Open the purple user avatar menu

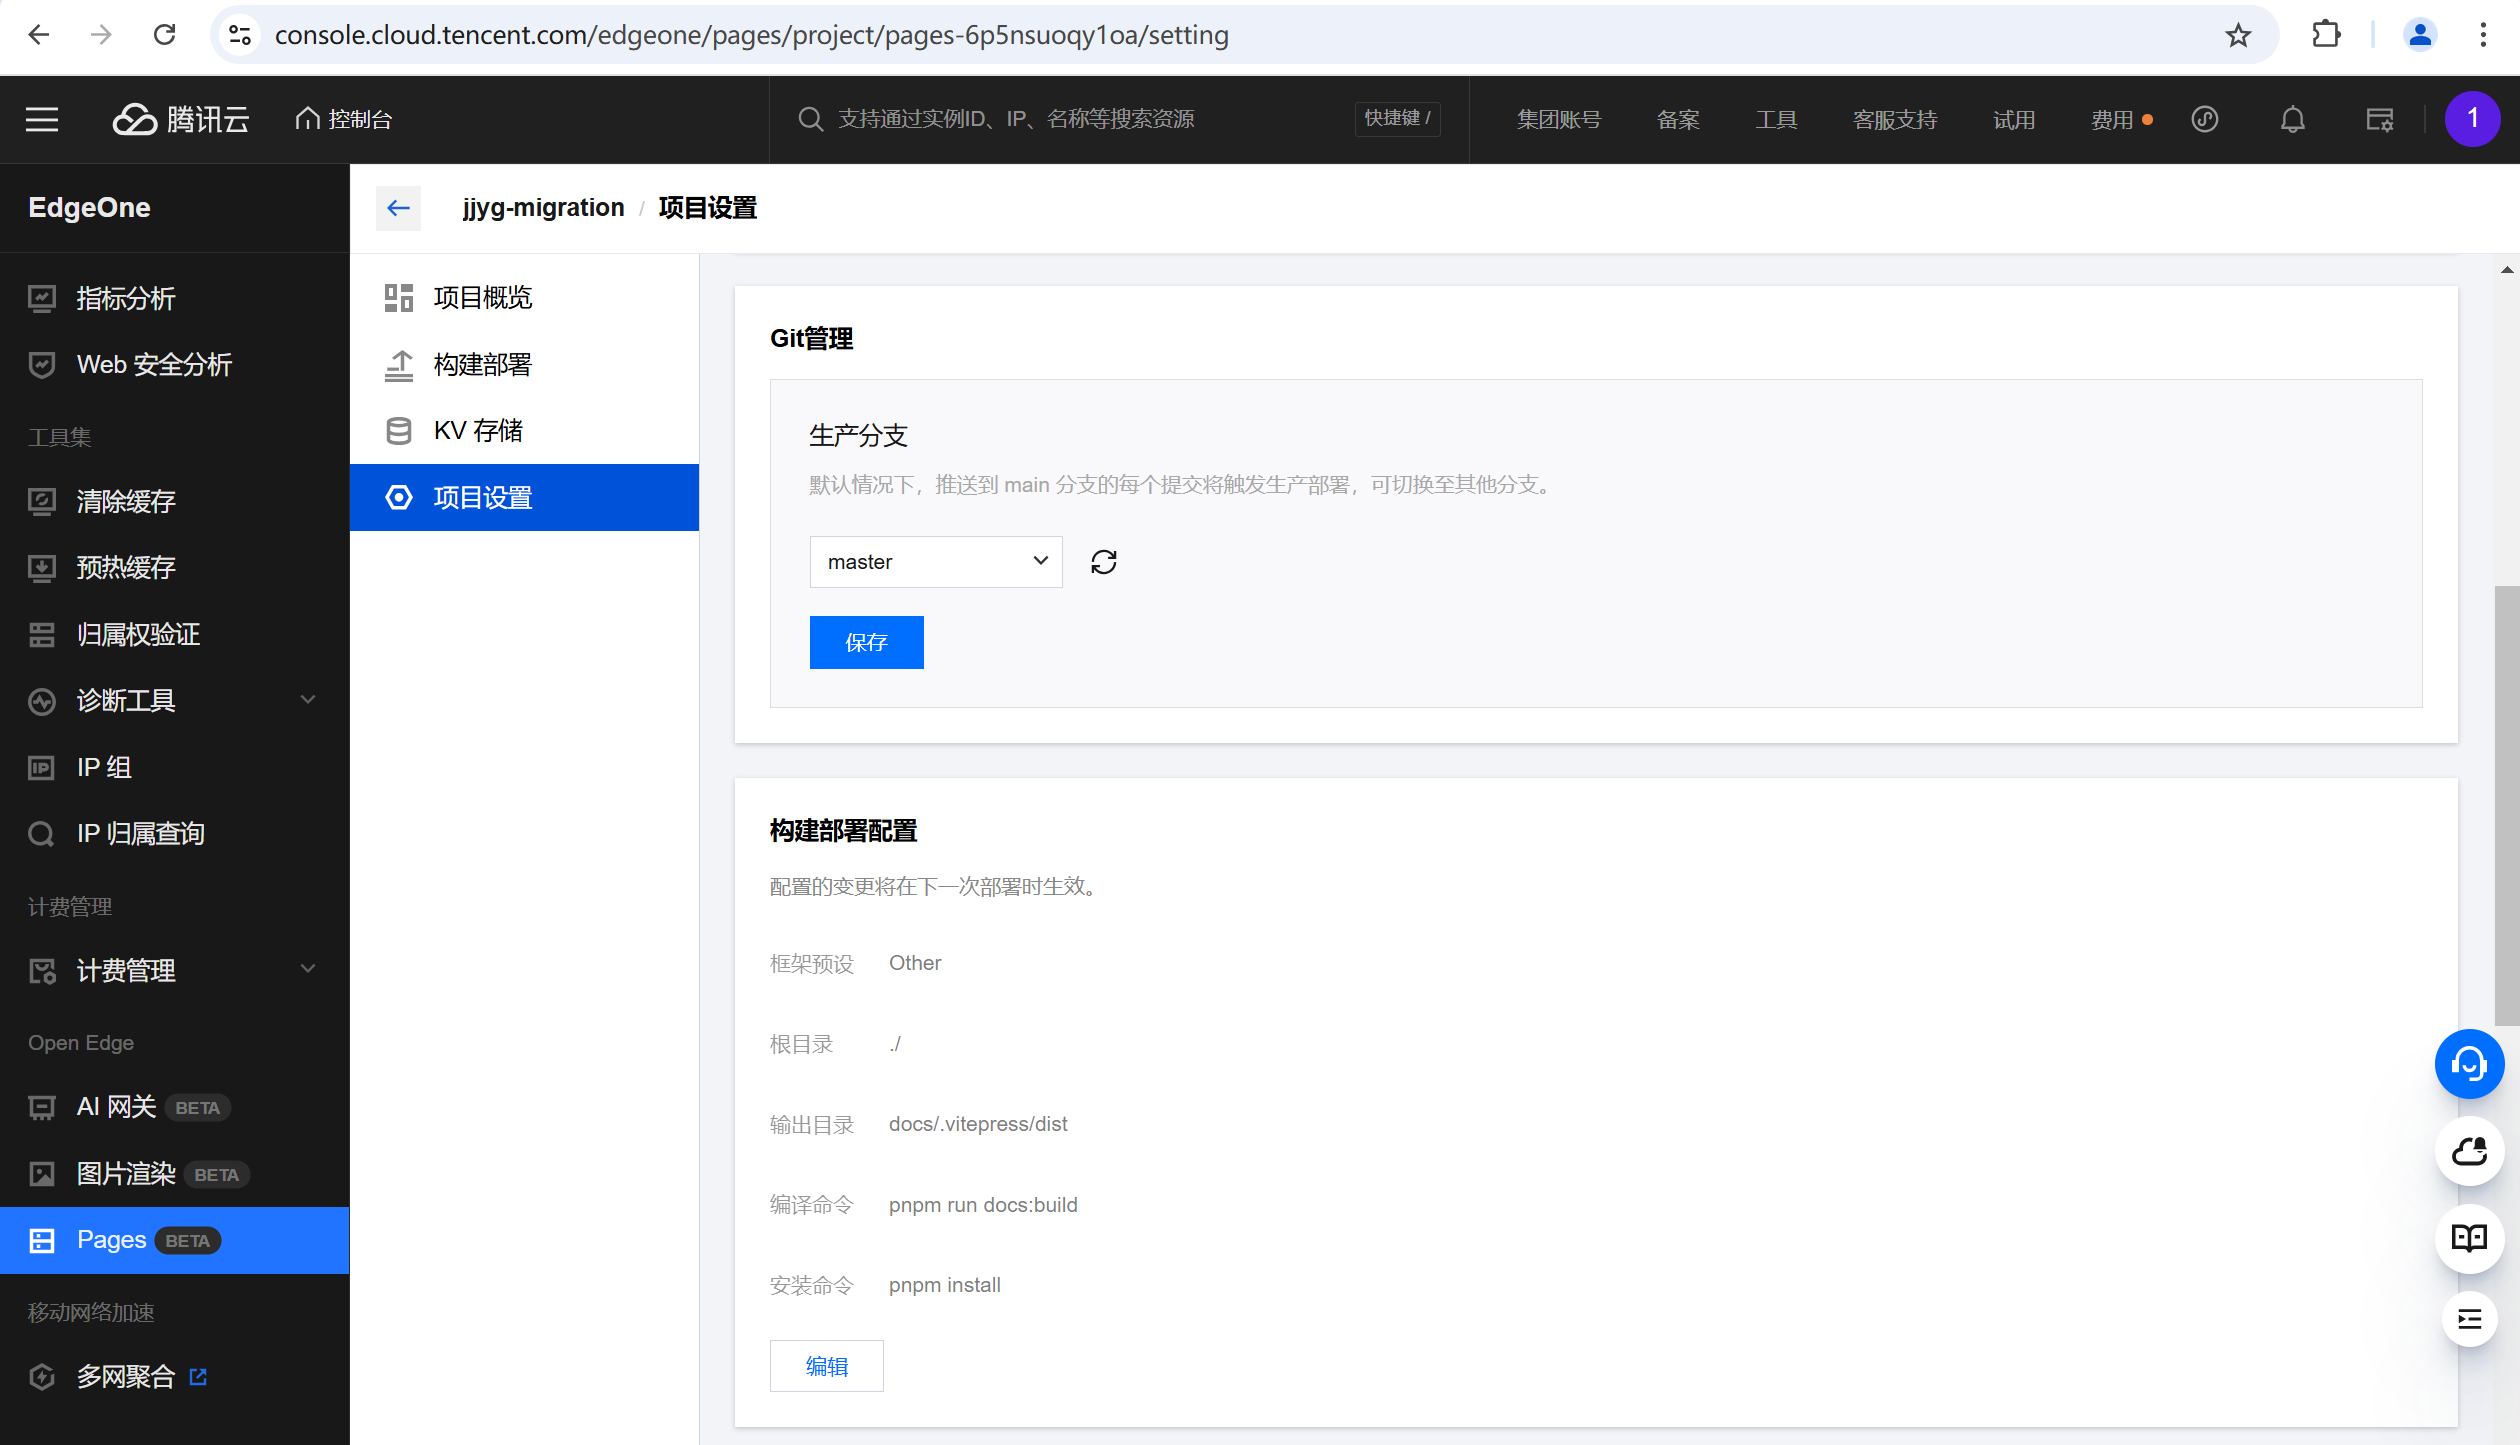(x=2472, y=119)
